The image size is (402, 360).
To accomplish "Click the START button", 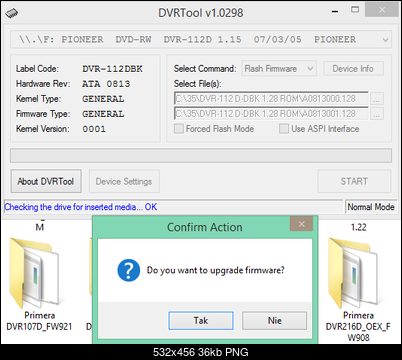I will click(x=354, y=181).
